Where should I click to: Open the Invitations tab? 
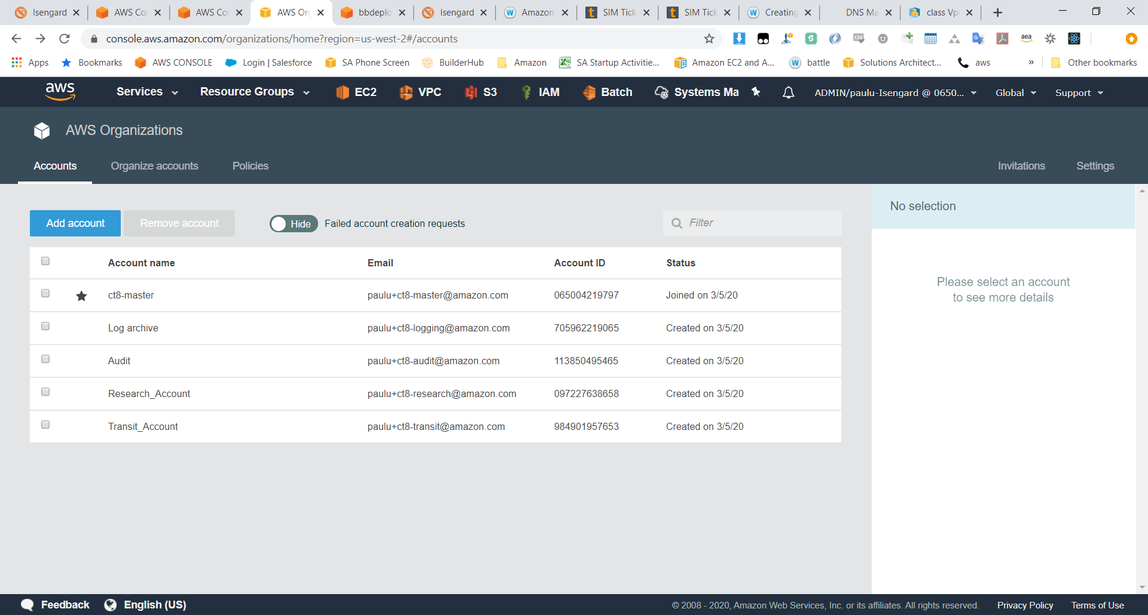(x=1021, y=166)
